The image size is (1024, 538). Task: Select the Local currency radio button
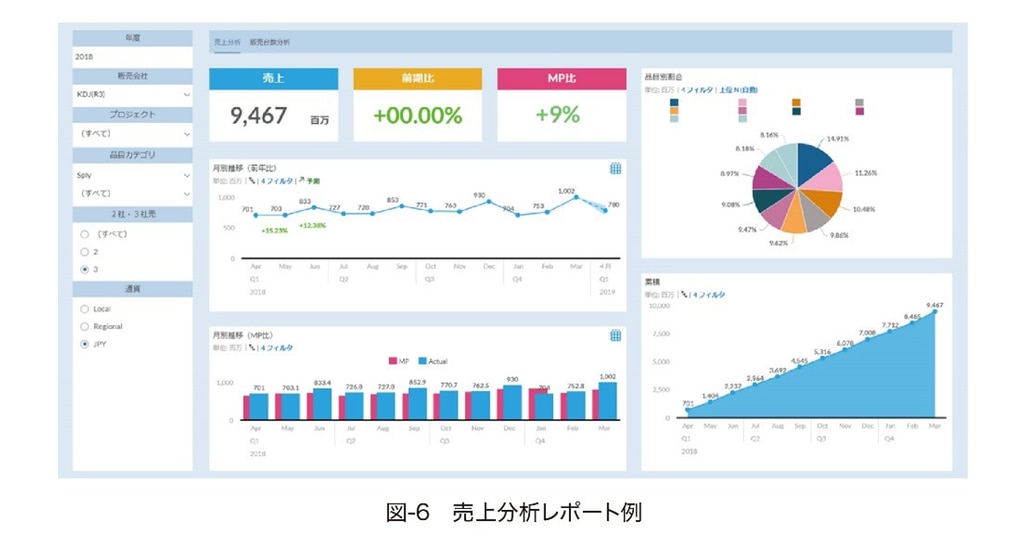coord(84,308)
